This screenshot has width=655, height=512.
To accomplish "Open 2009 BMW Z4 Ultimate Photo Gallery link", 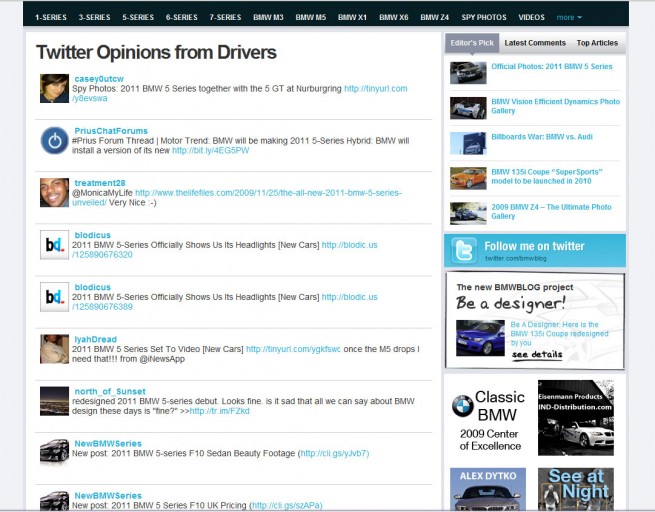I will pyautogui.click(x=551, y=211).
